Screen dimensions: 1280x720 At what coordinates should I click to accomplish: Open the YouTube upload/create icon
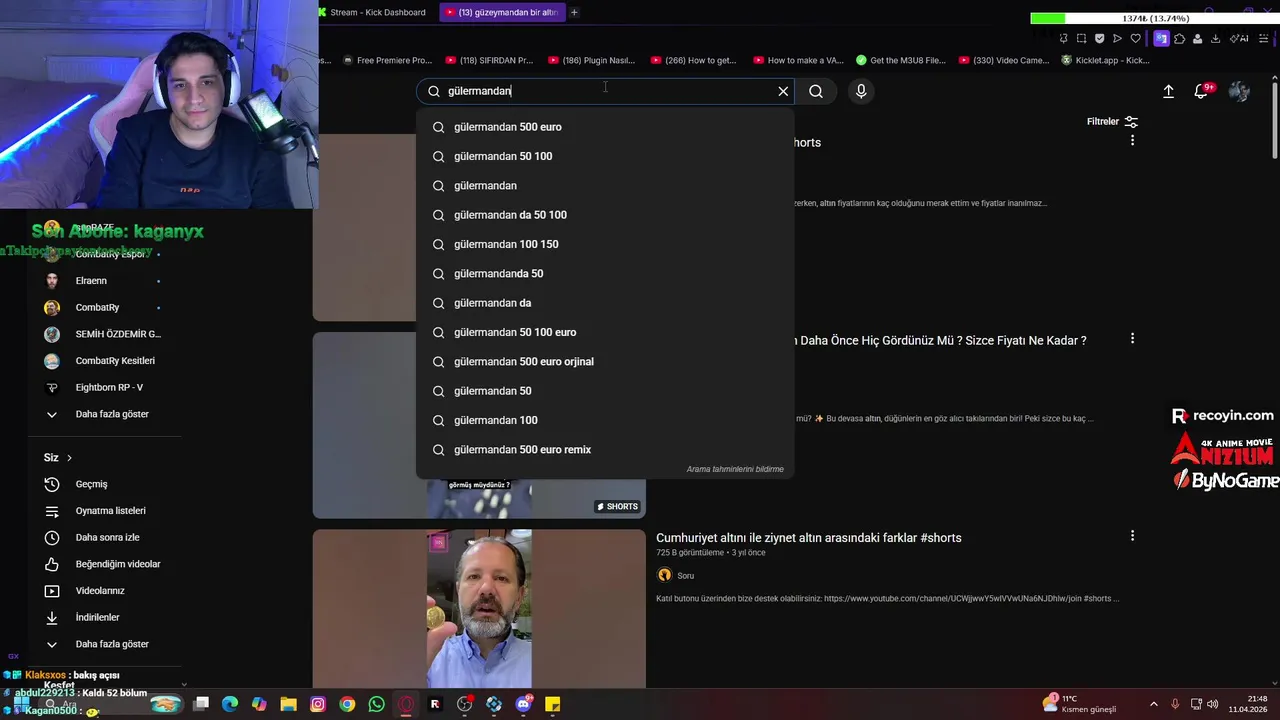point(1168,91)
